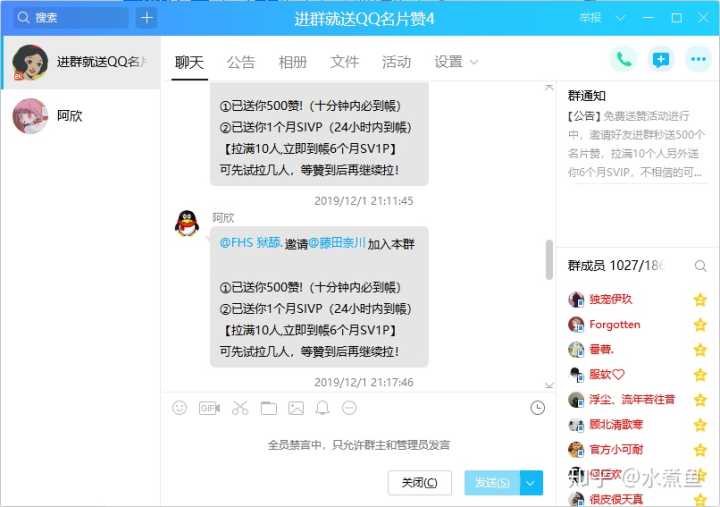This screenshot has height=507, width=720.
Task: Click the star icon beside 蕃蕃.
Action: click(x=700, y=350)
